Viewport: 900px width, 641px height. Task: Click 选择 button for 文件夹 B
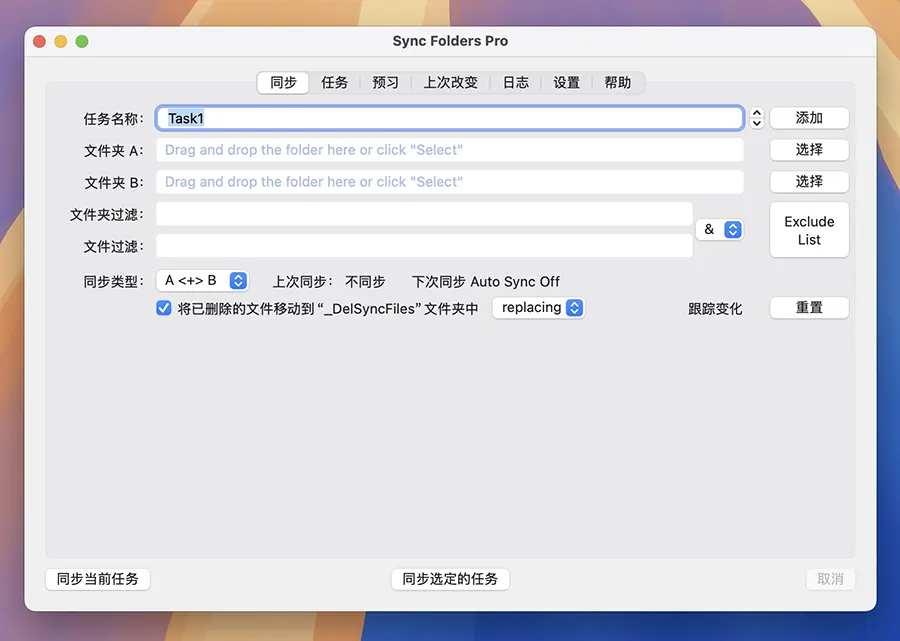809,182
